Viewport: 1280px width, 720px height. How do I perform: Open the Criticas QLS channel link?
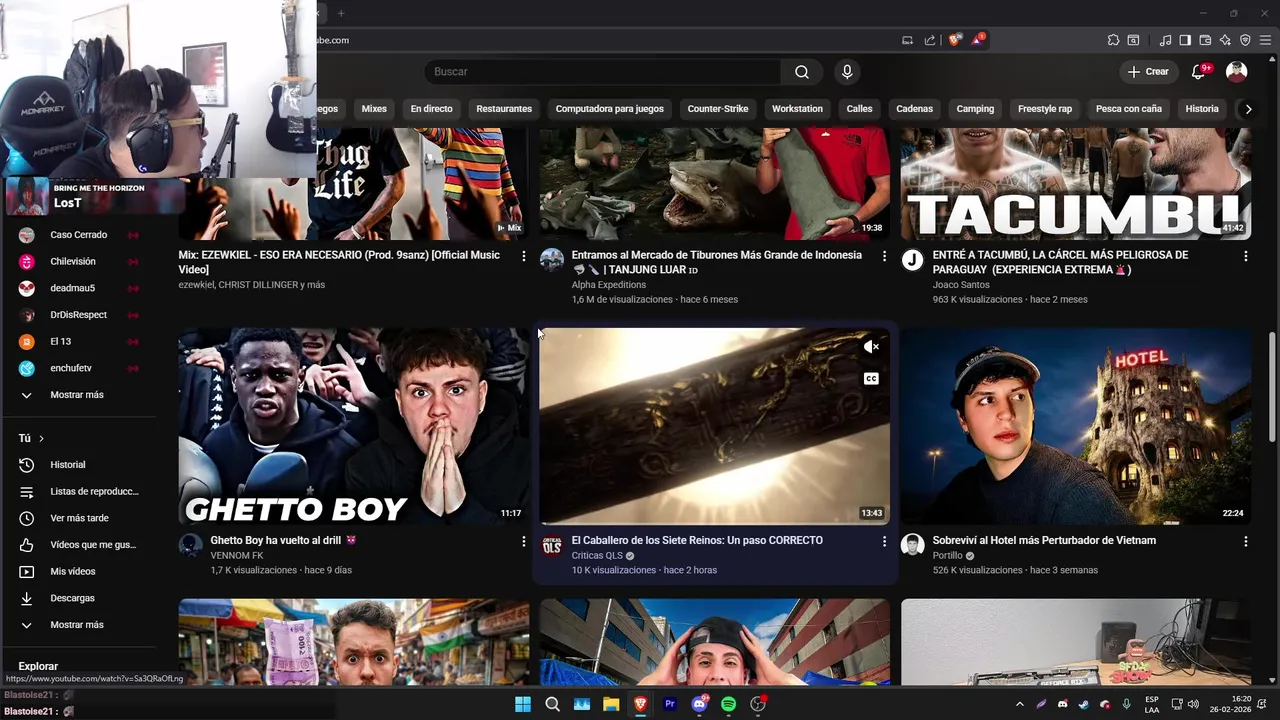point(597,556)
